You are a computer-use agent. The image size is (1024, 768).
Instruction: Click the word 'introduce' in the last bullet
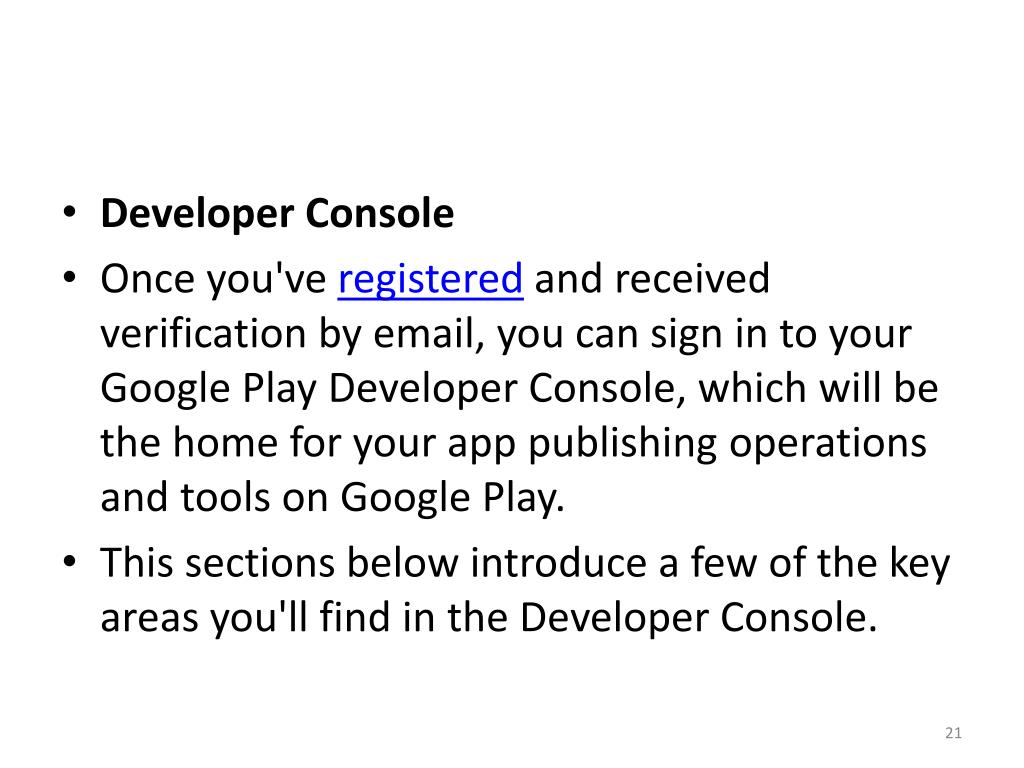pyautogui.click(x=558, y=562)
